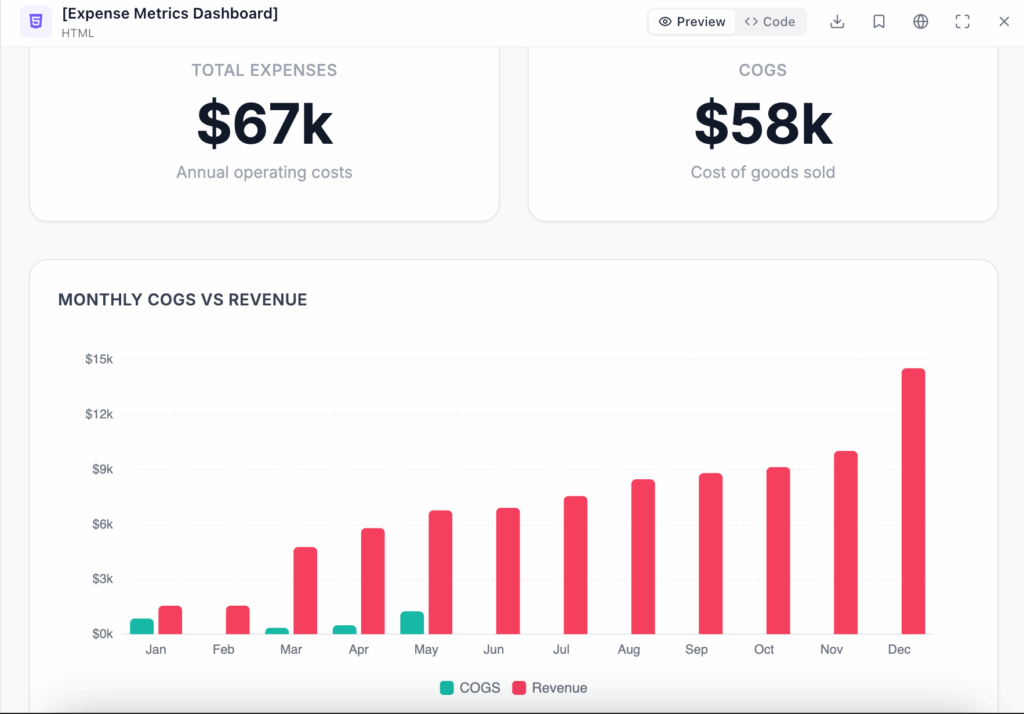Click the 'Jul' month axis label
This screenshot has height=714, width=1024.
561,649
